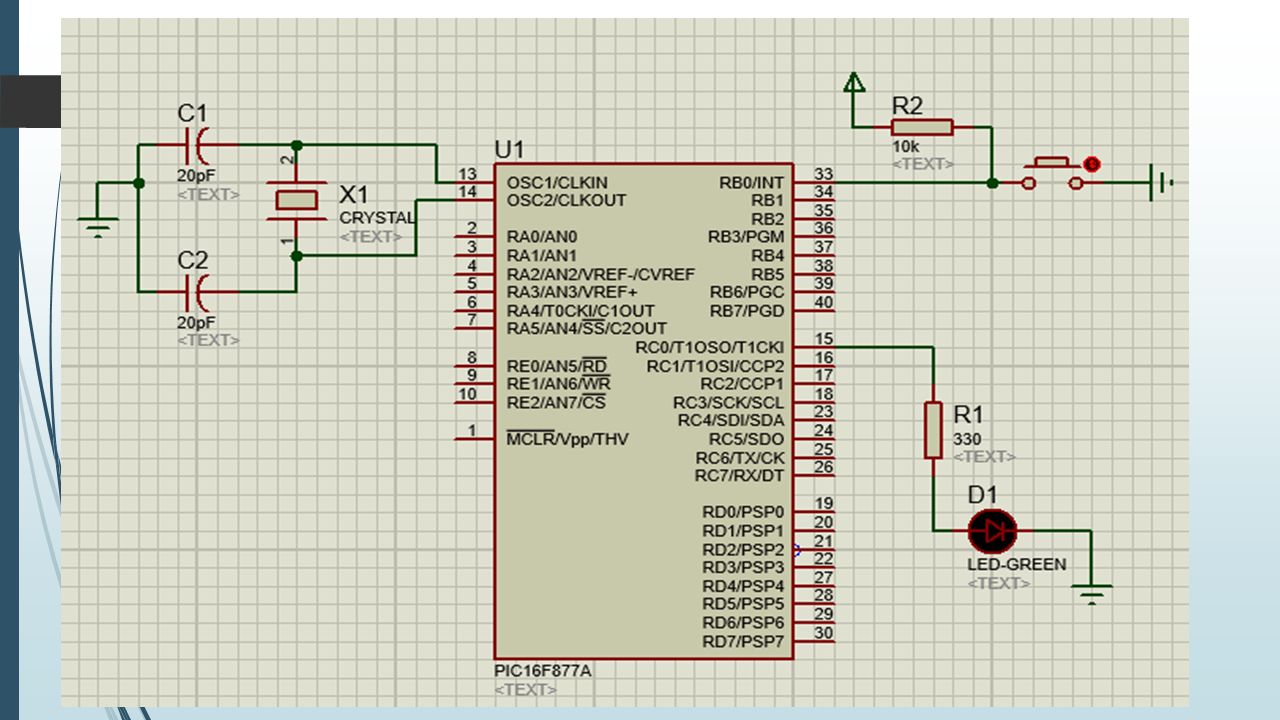Click the PIC16F877A part name

[x=542, y=671]
